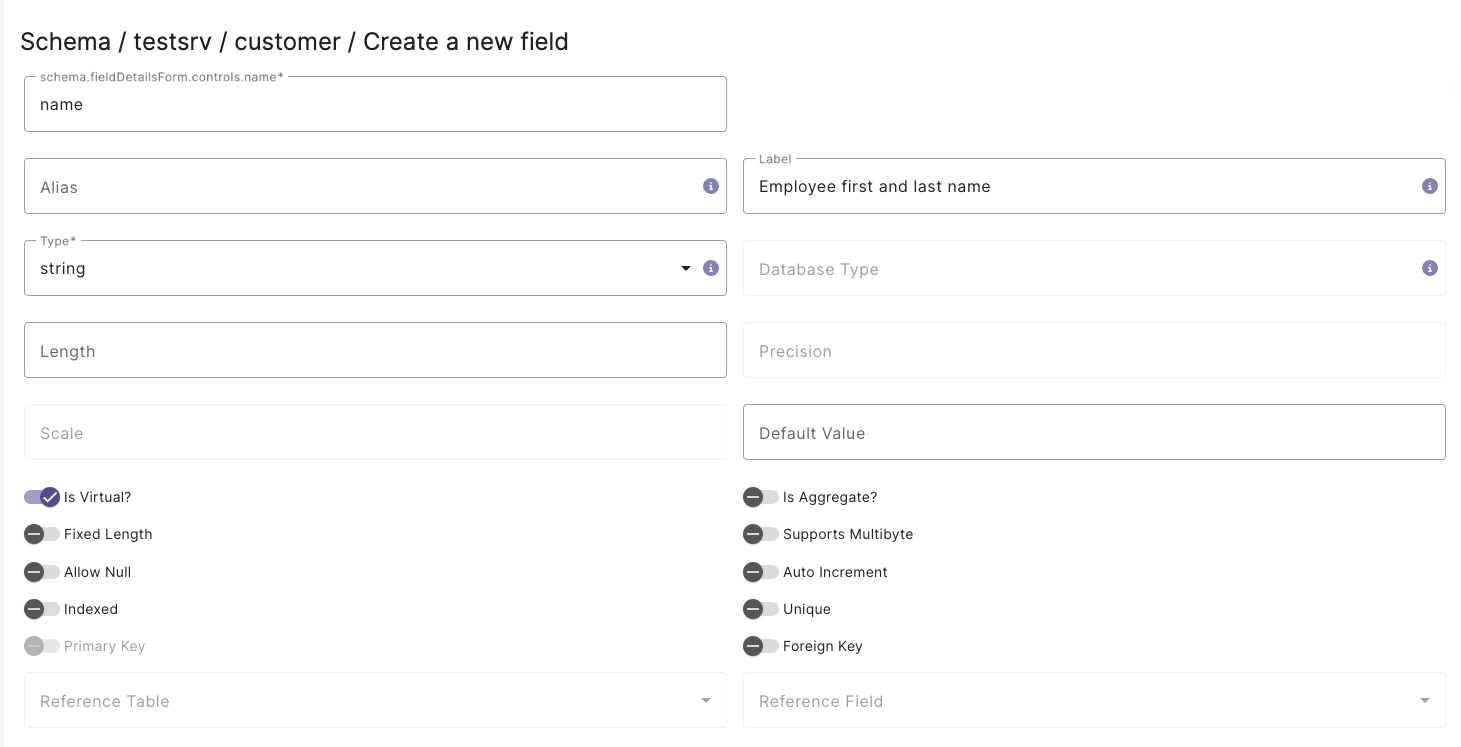Enable the Unique toggle
The image size is (1461, 747).
761,609
